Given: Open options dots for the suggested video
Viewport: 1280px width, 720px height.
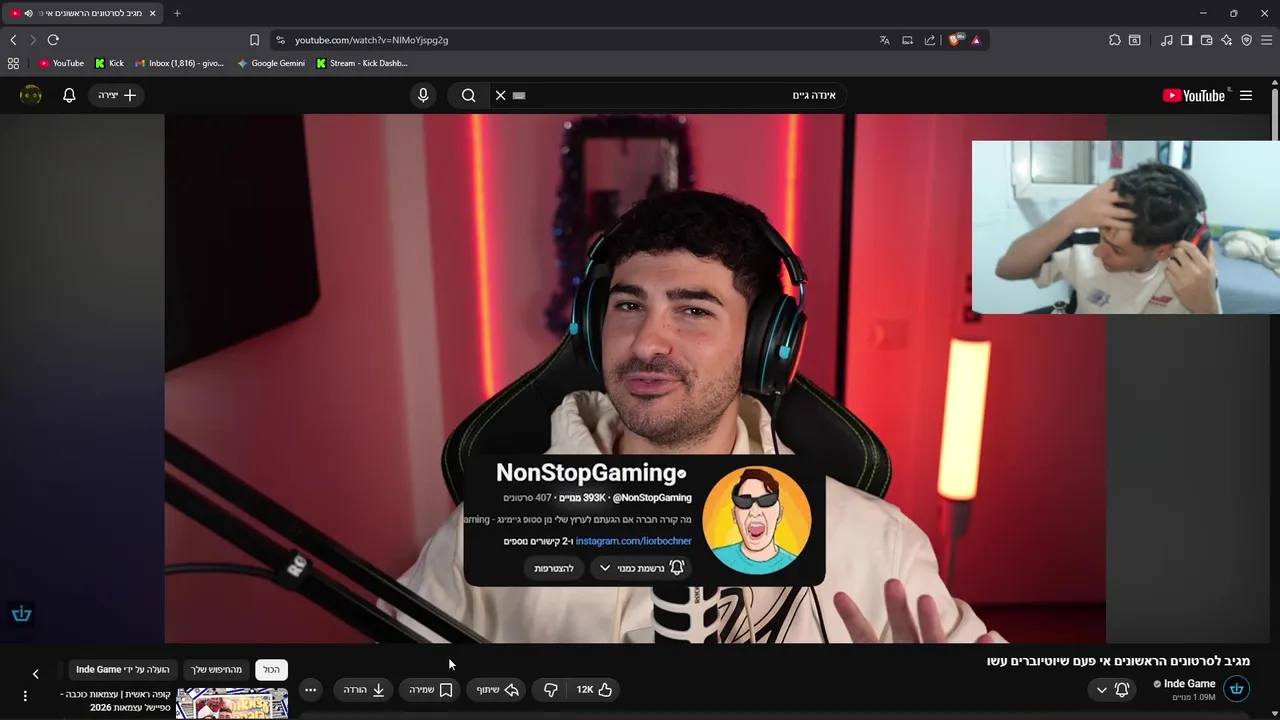Looking at the screenshot, I should pyautogui.click(x=25, y=696).
